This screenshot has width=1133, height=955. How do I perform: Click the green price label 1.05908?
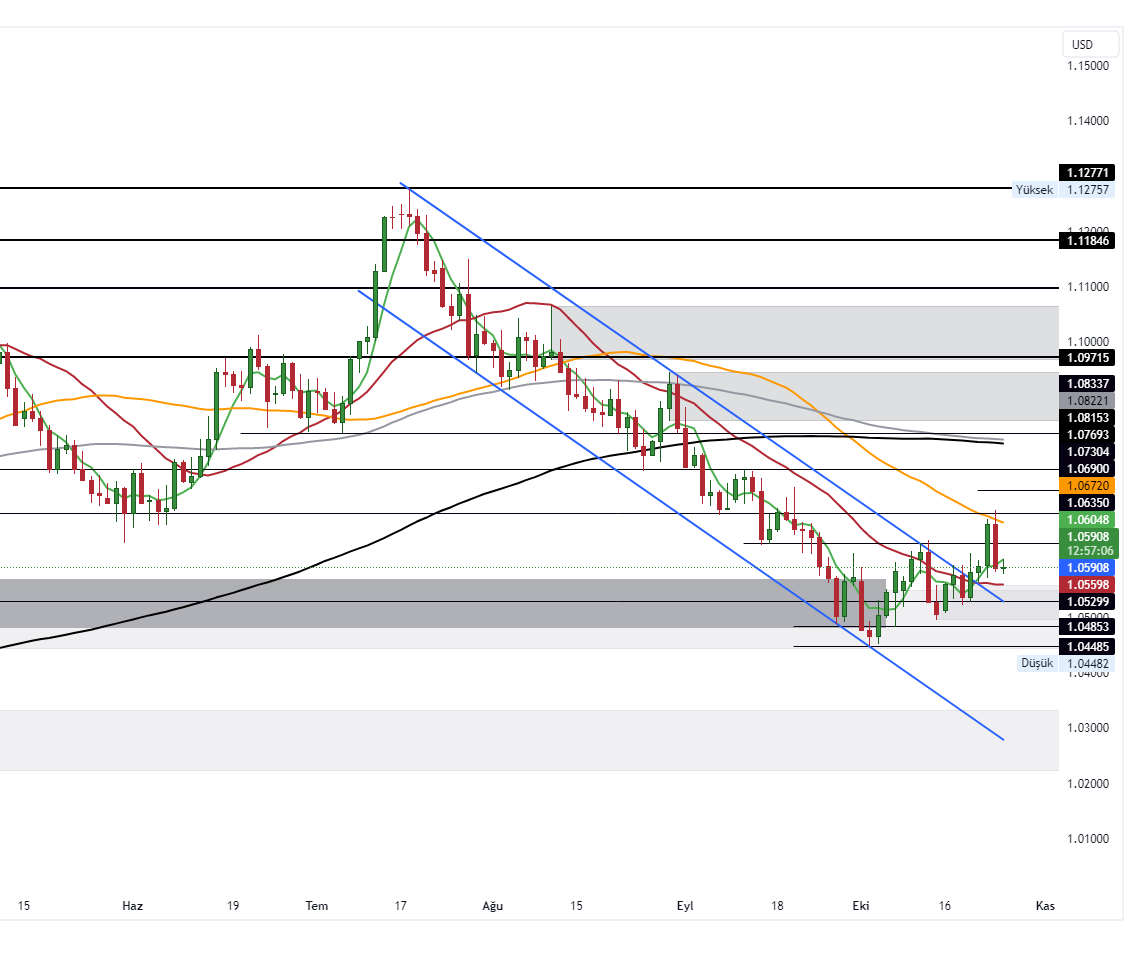(x=1089, y=536)
